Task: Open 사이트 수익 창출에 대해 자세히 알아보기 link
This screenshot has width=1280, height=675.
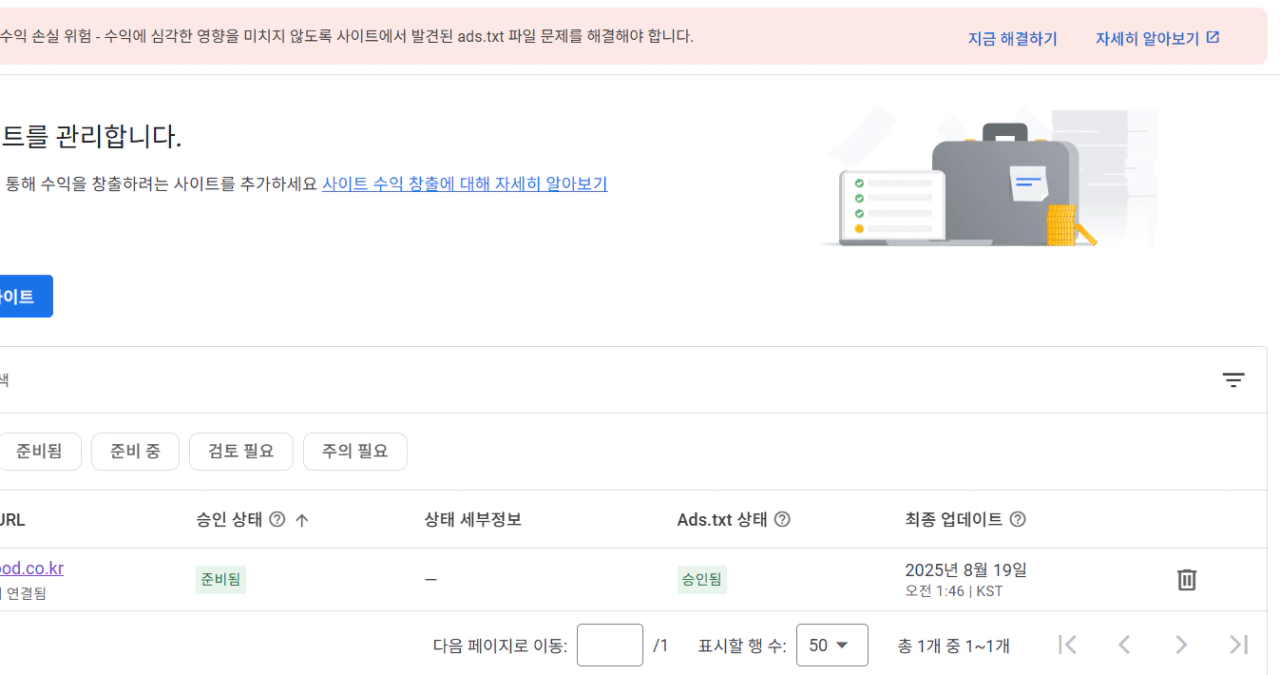Action: point(465,184)
